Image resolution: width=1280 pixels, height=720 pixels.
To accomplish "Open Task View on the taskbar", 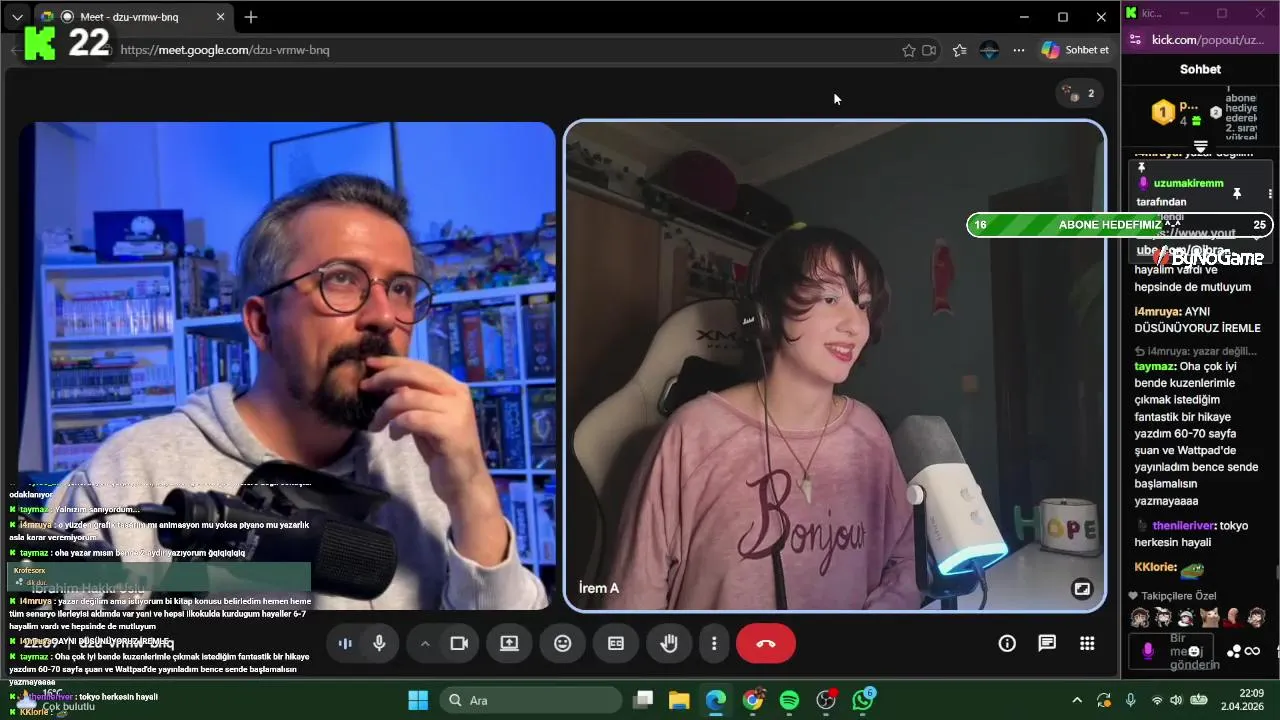I will (643, 700).
